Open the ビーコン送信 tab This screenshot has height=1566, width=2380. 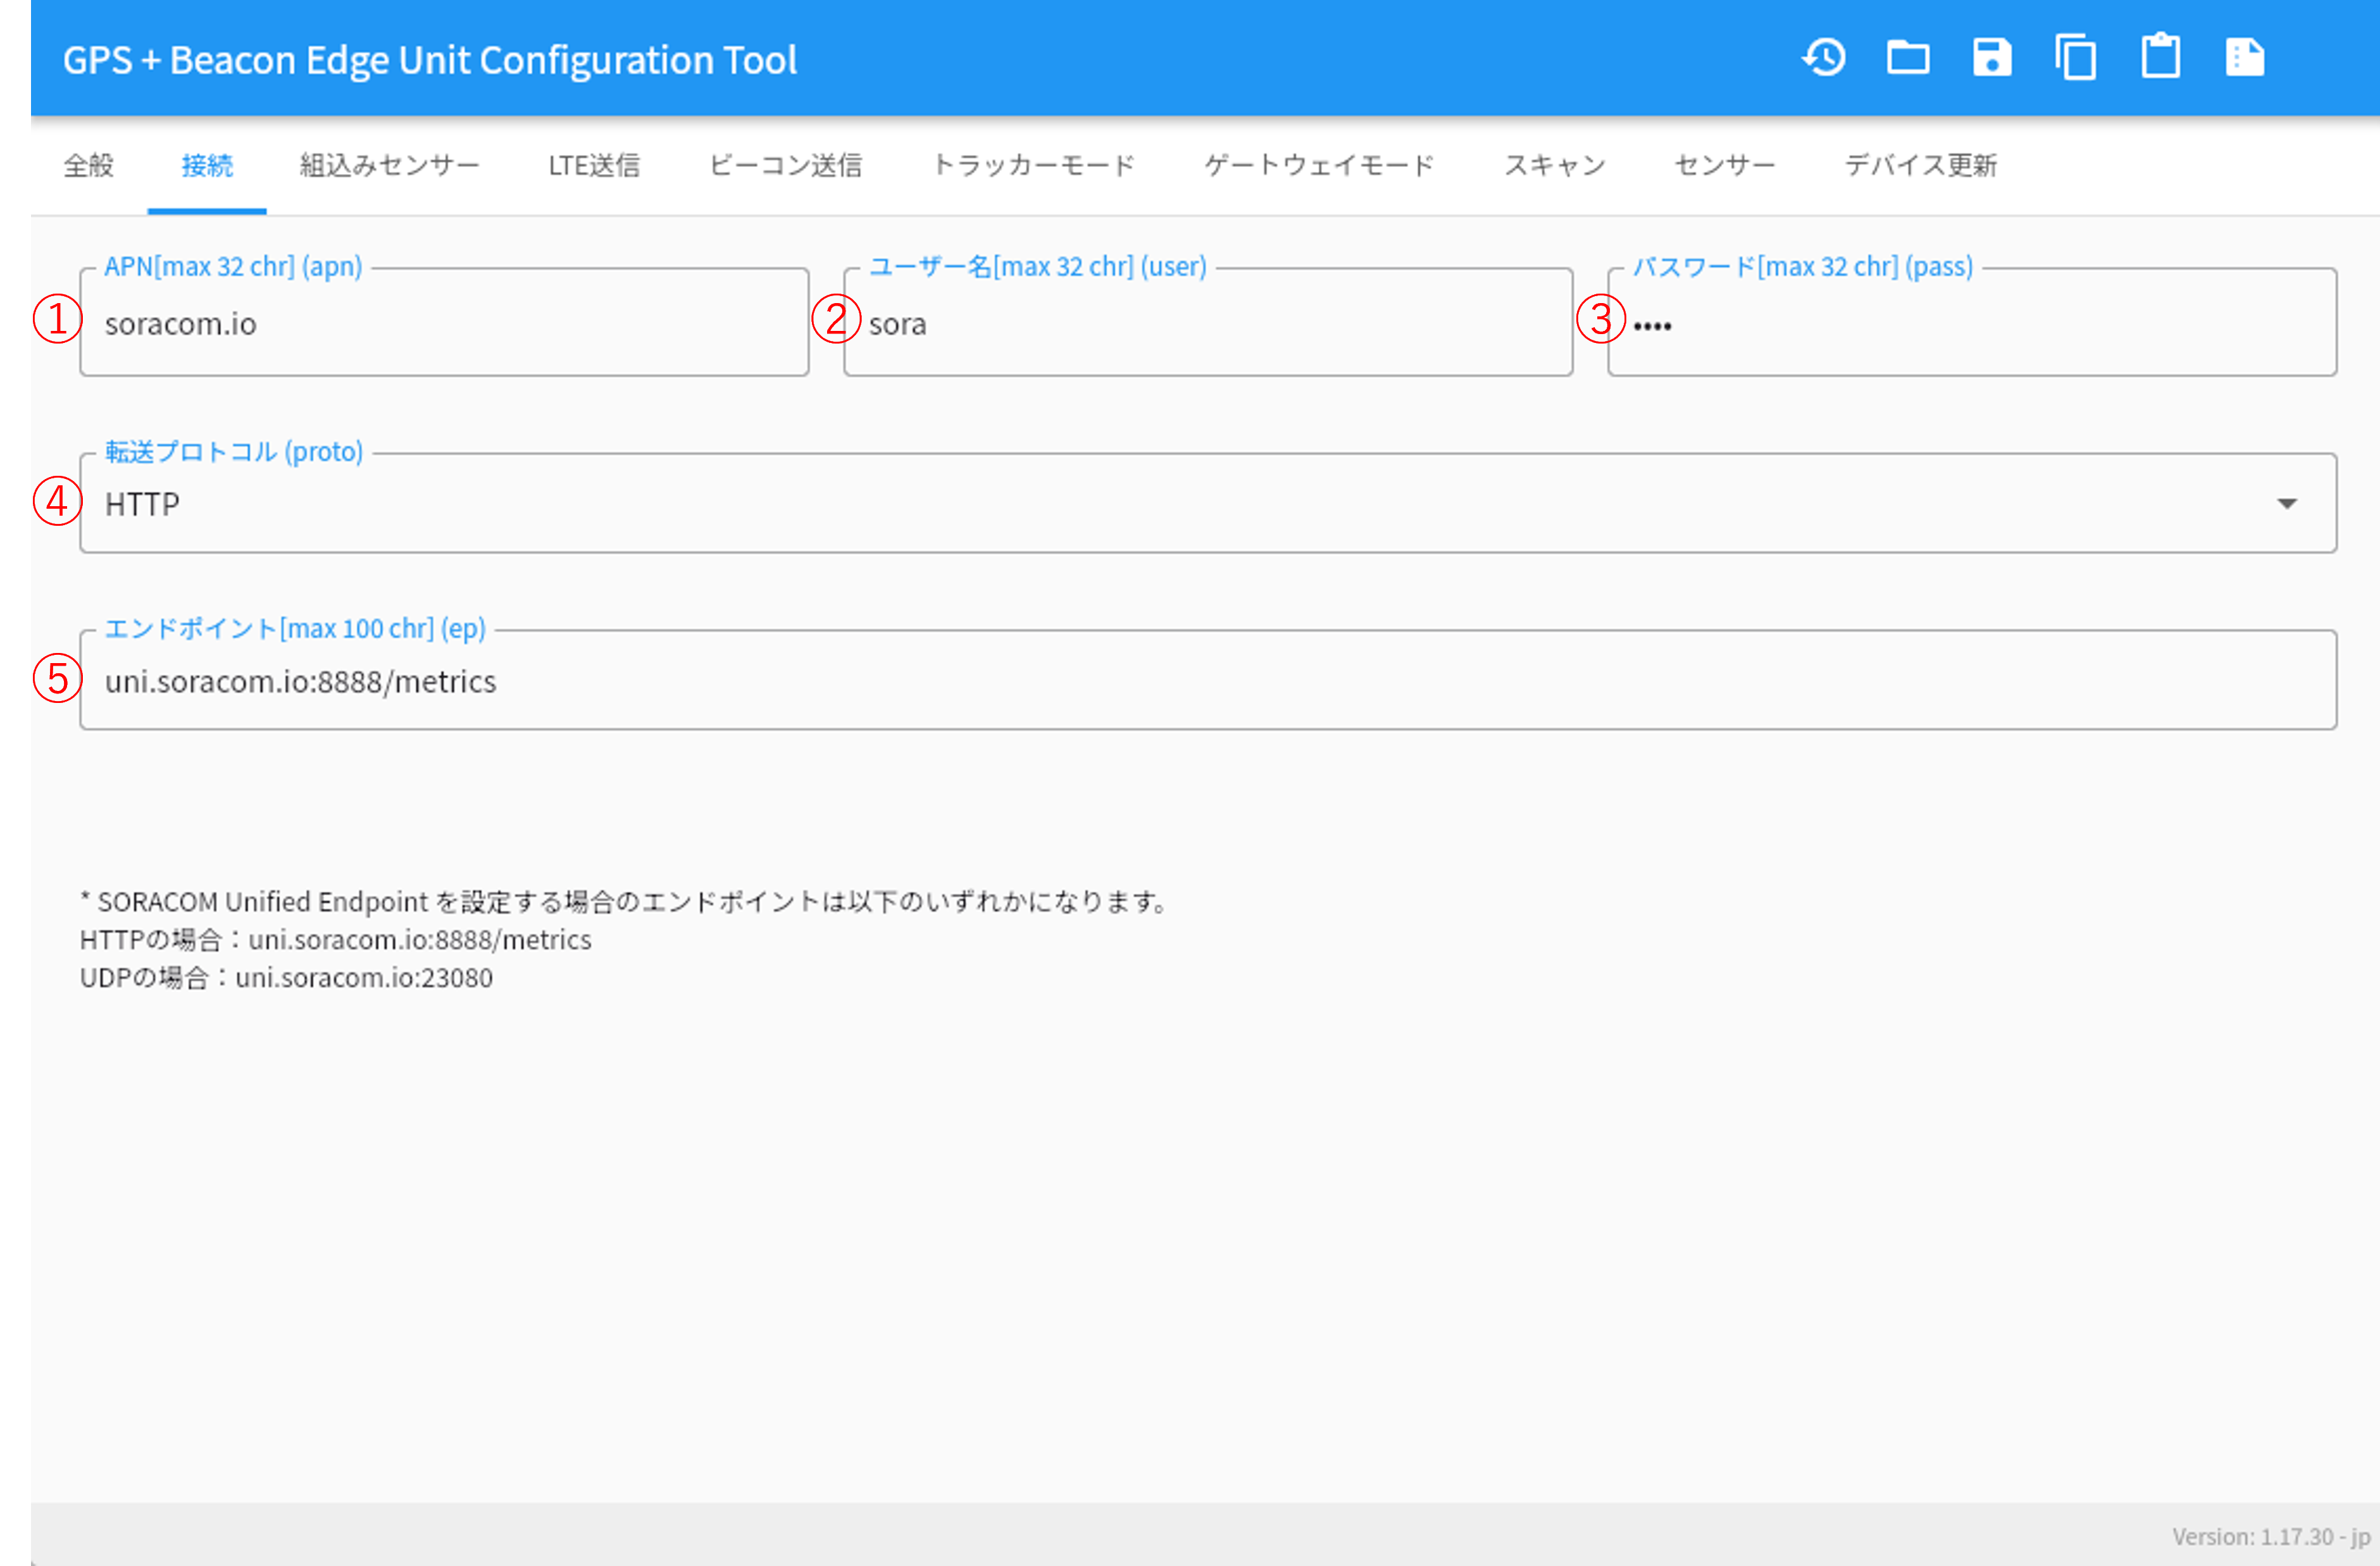click(x=786, y=165)
